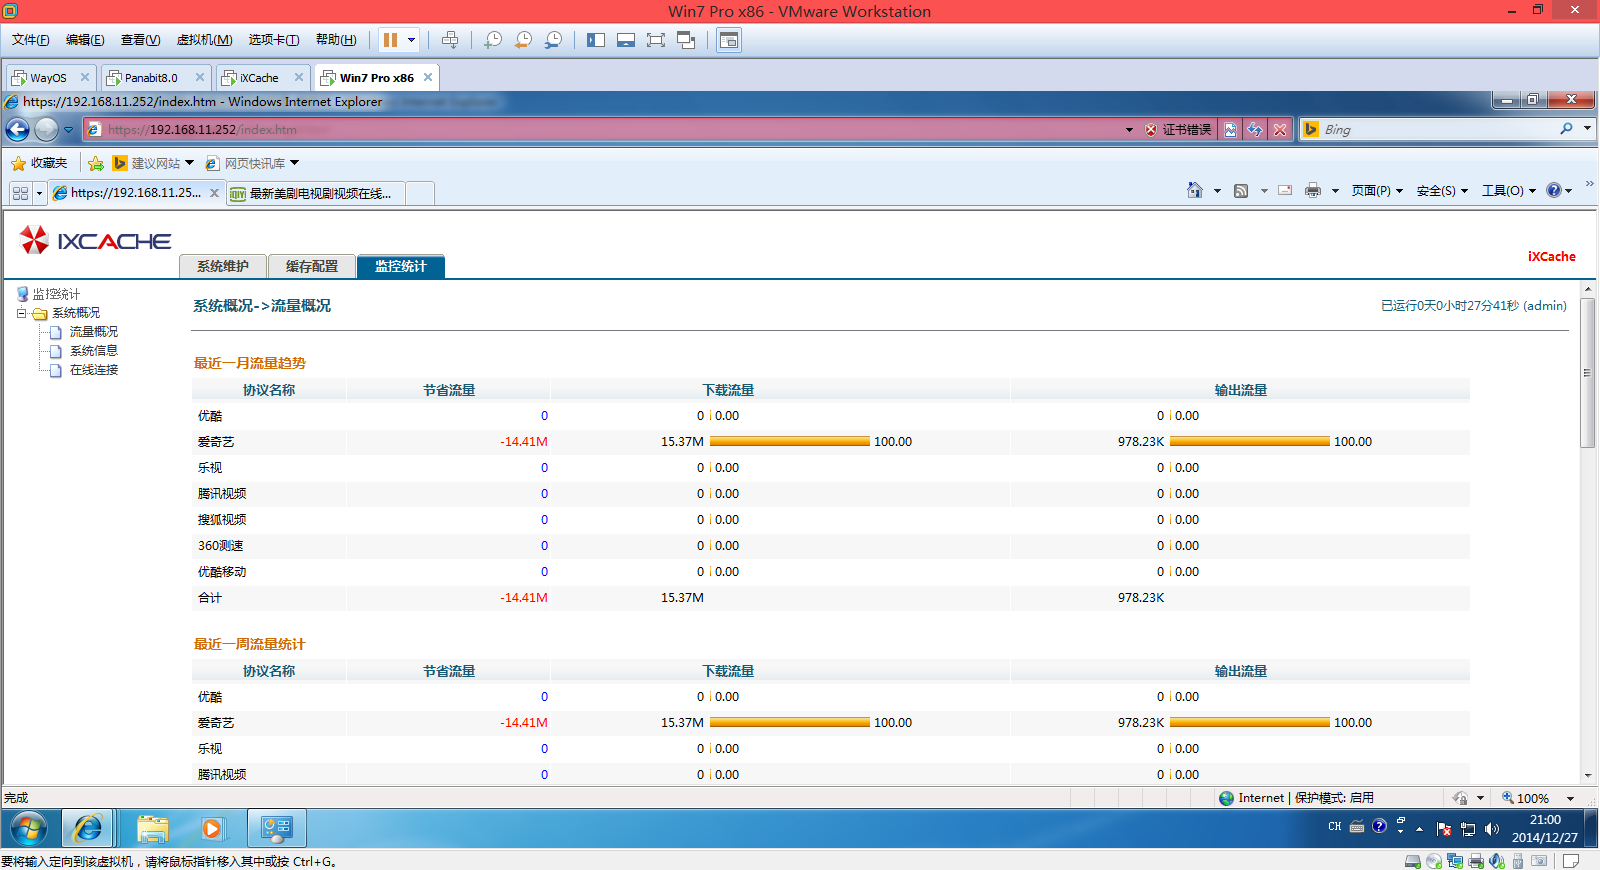This screenshot has width=1600, height=870.
Task: Select the 监控统计 tab in iXCache
Action: pos(400,266)
